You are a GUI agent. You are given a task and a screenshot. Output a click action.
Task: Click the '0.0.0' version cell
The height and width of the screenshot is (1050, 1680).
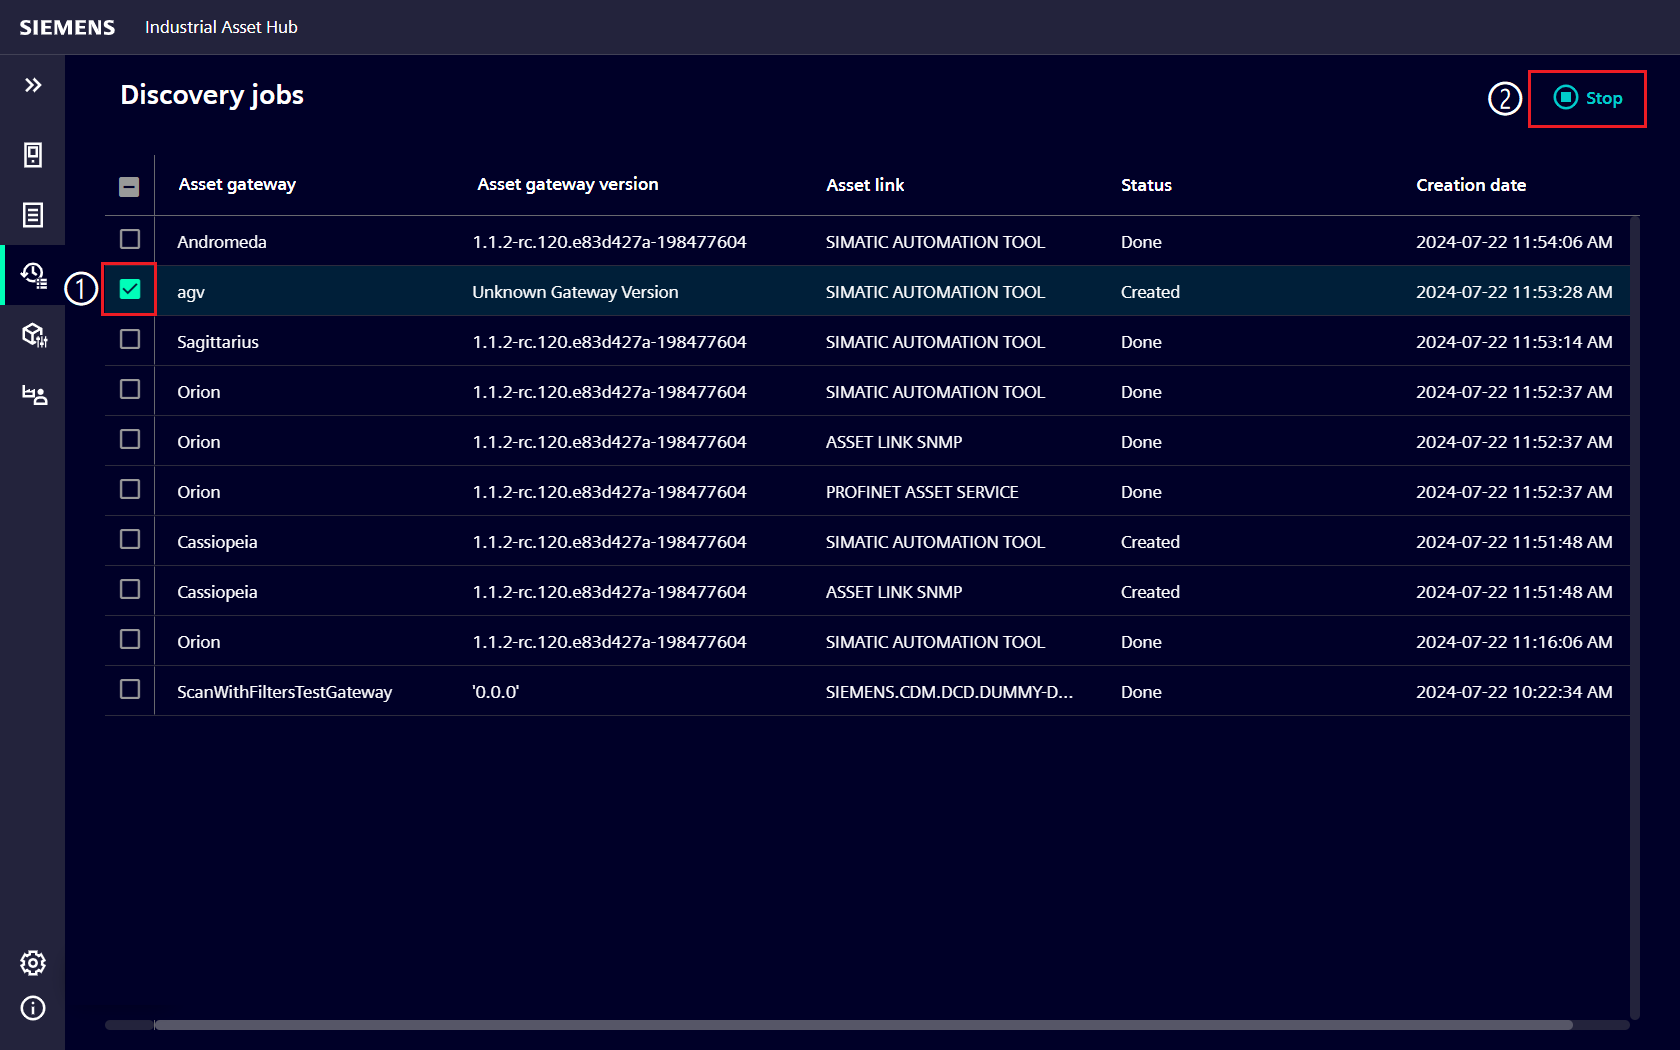496,692
